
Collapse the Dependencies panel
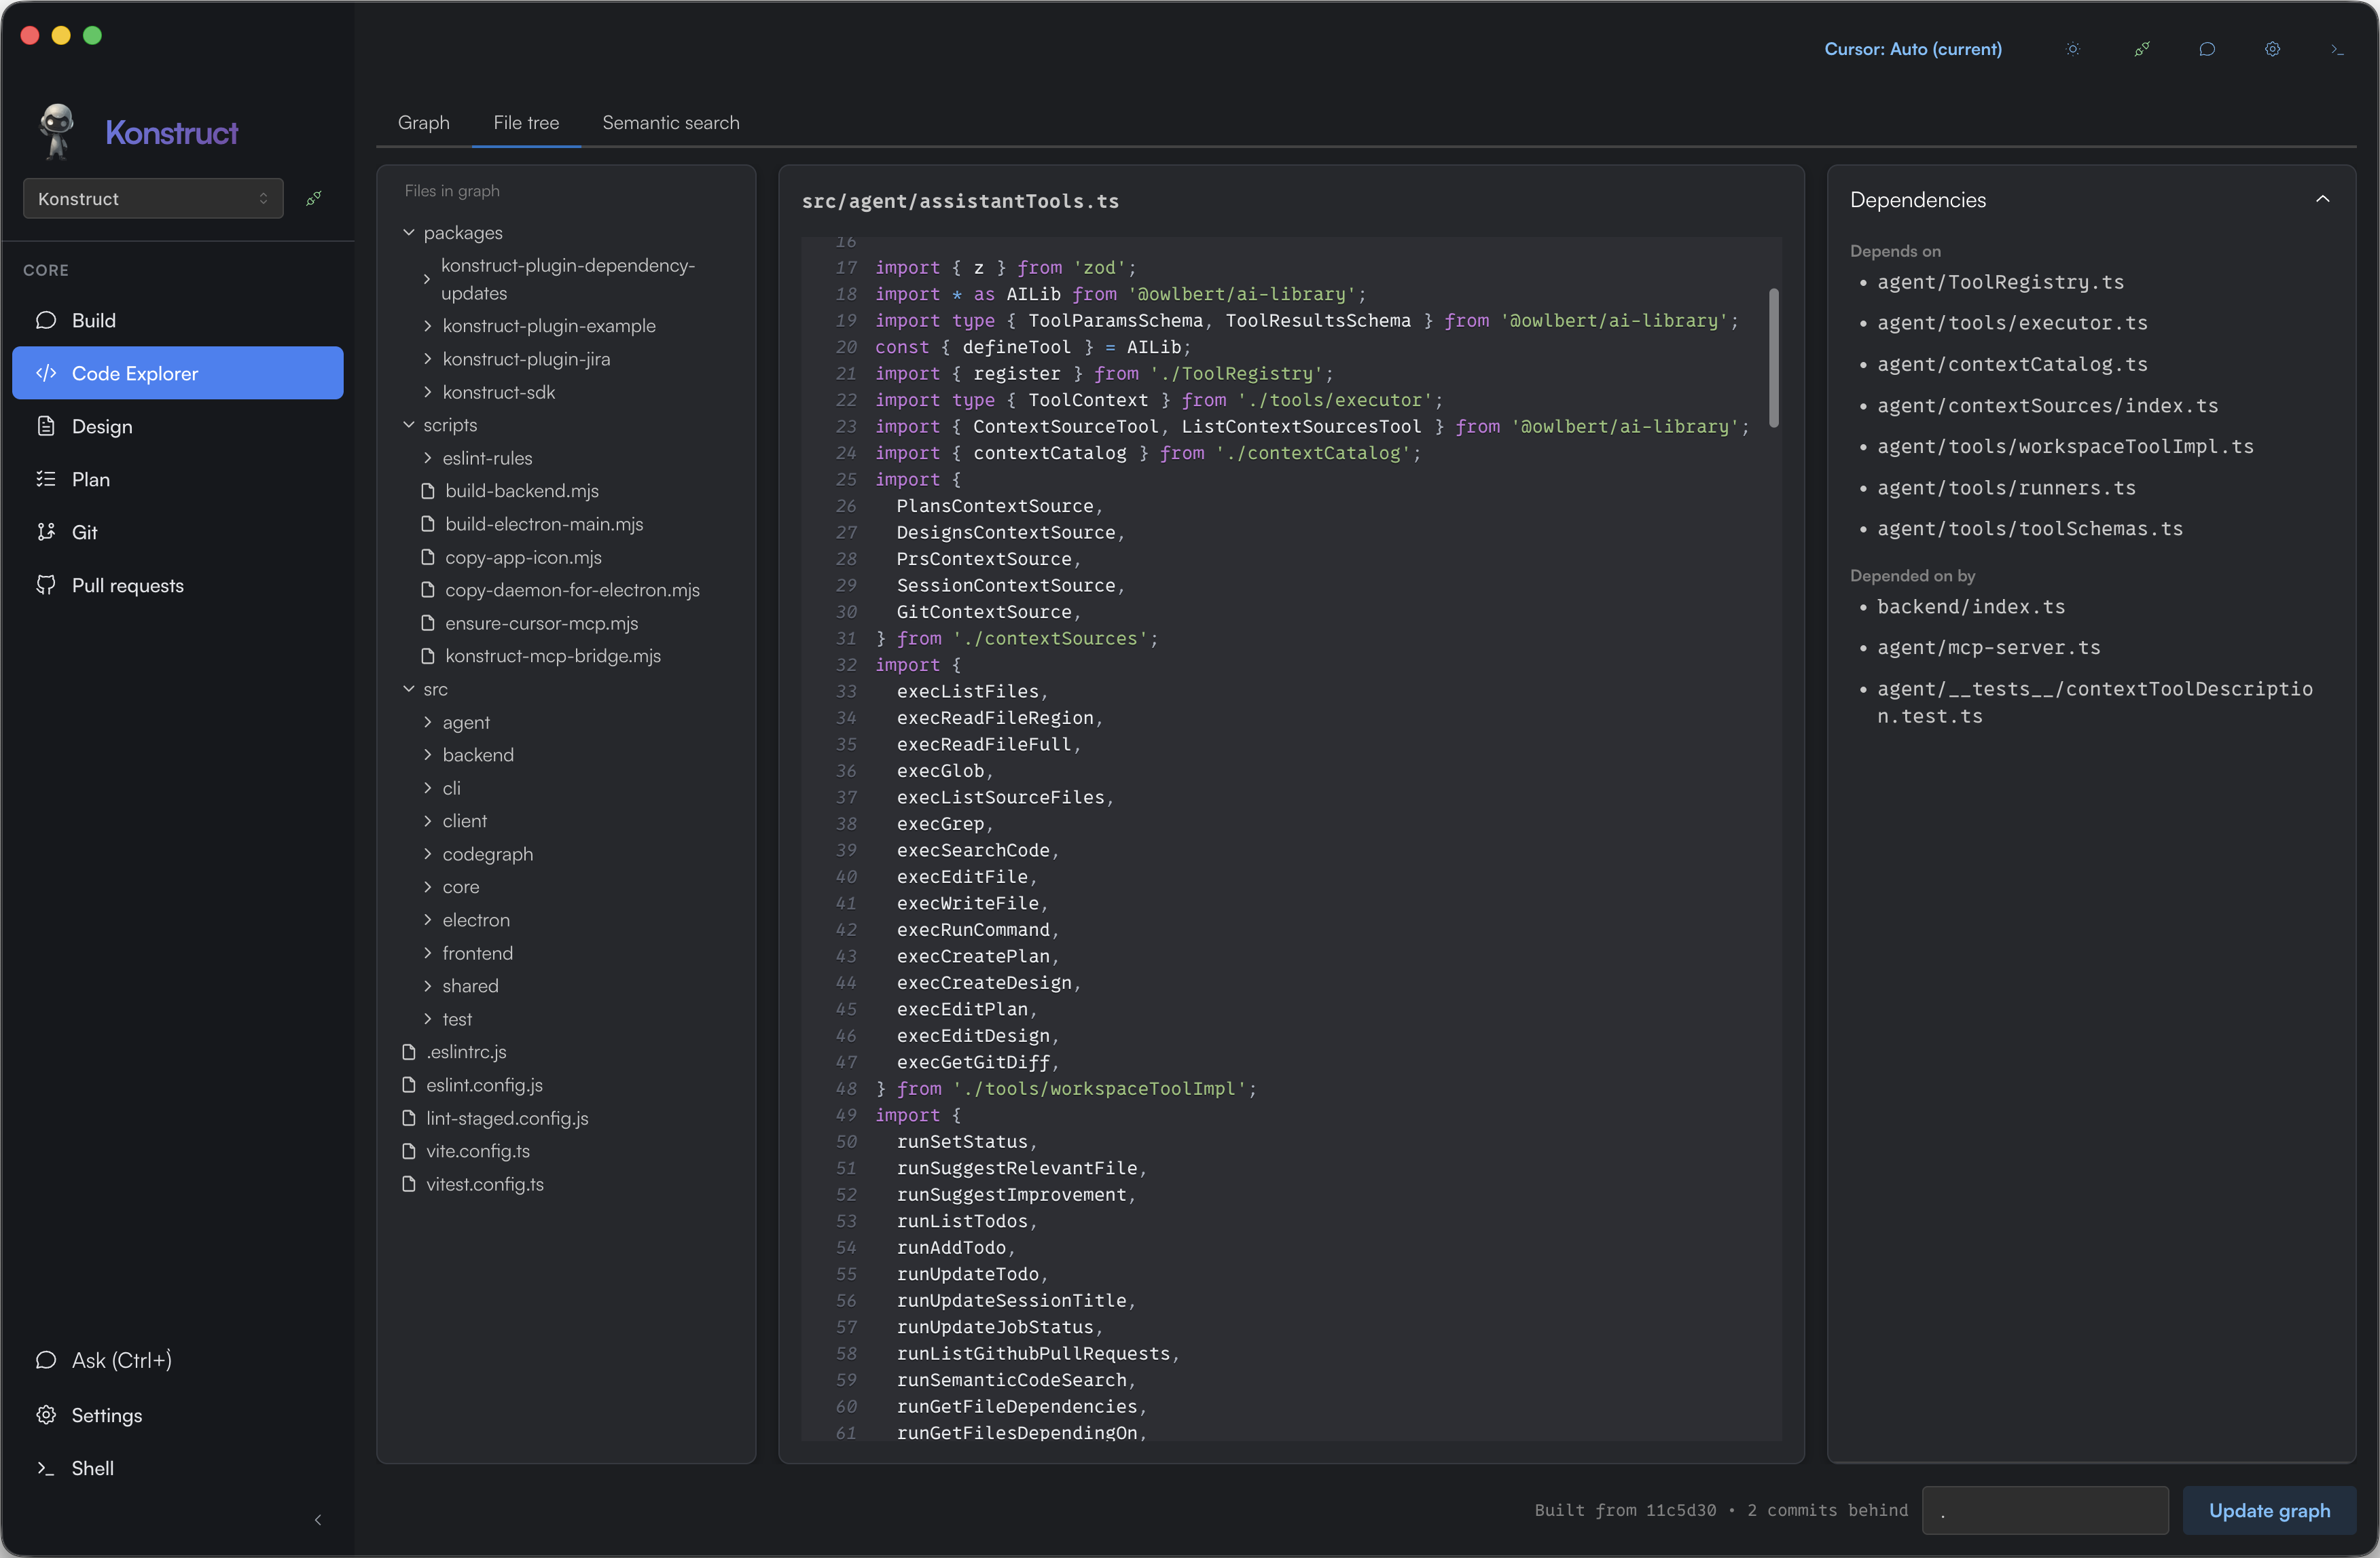coord(2322,199)
